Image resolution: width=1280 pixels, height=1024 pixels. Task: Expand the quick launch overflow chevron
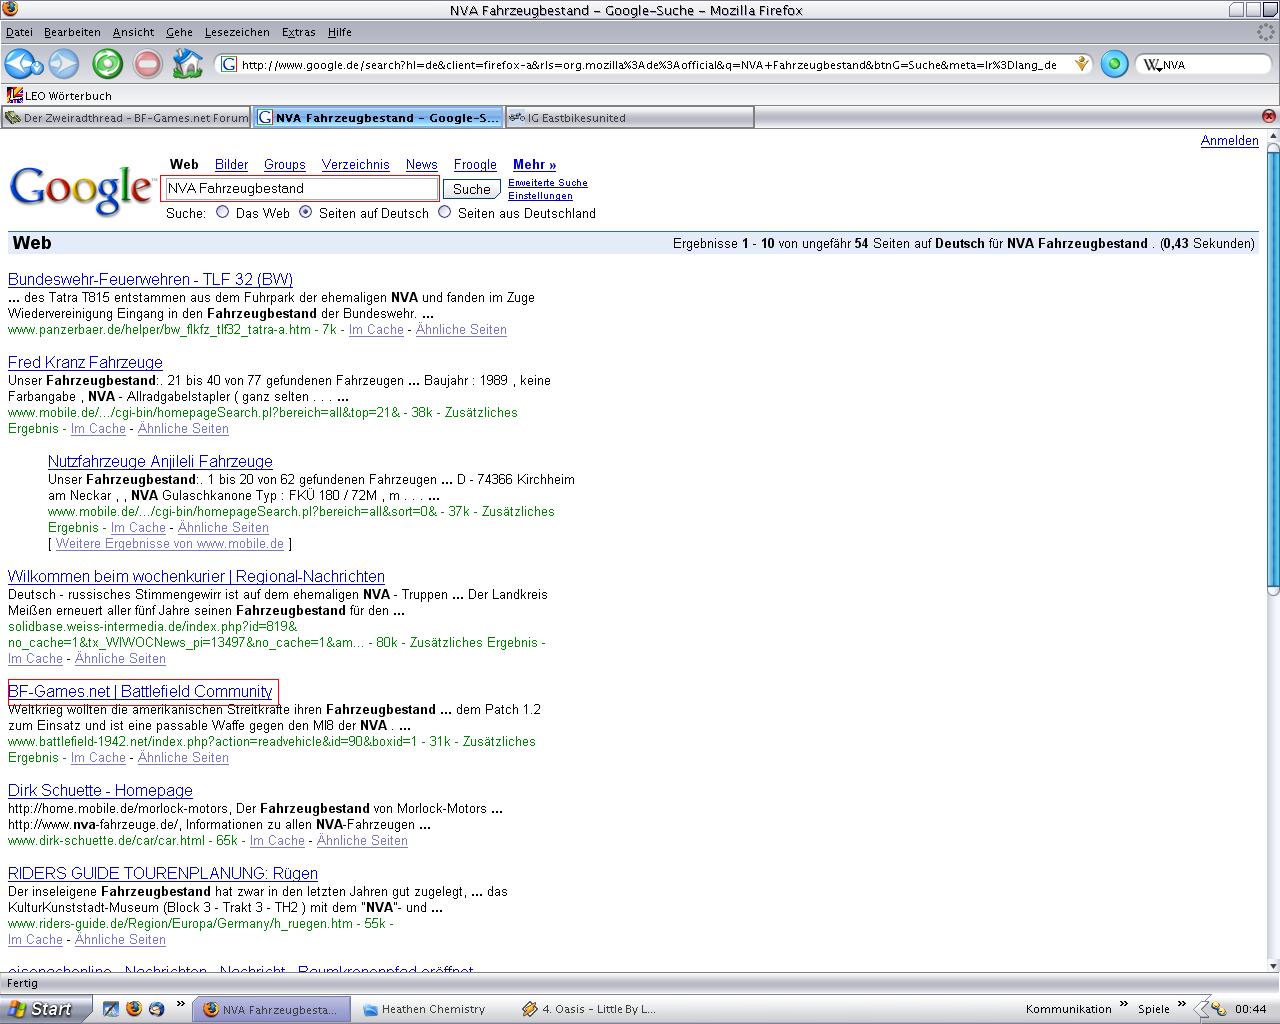(181, 1004)
